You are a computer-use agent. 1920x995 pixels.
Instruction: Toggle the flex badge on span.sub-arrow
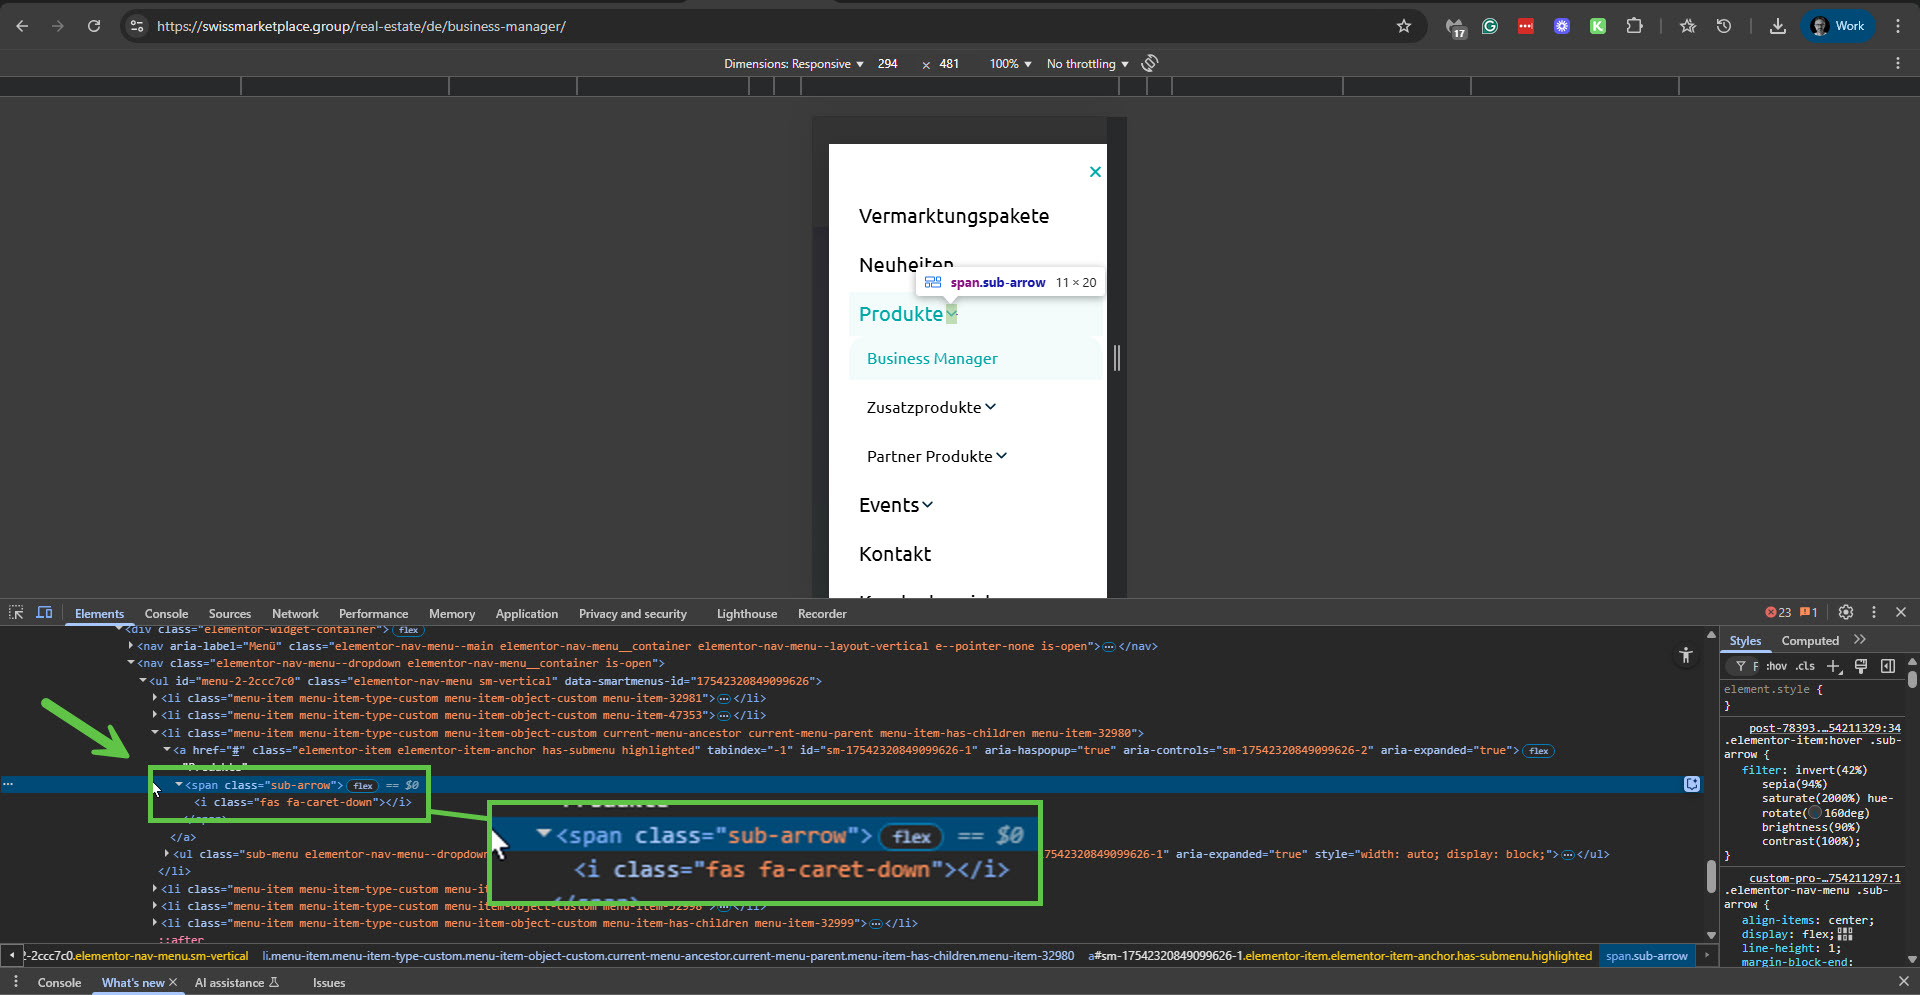point(363,785)
